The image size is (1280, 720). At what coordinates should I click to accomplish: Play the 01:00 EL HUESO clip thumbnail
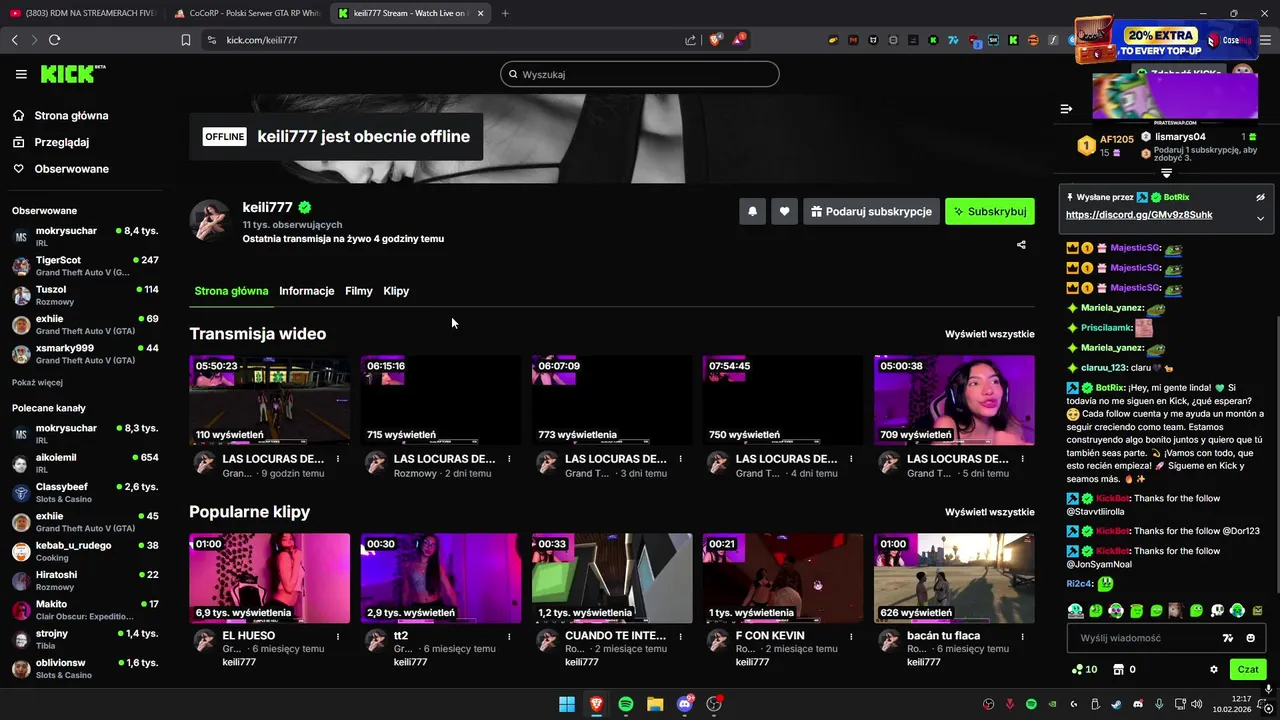270,578
